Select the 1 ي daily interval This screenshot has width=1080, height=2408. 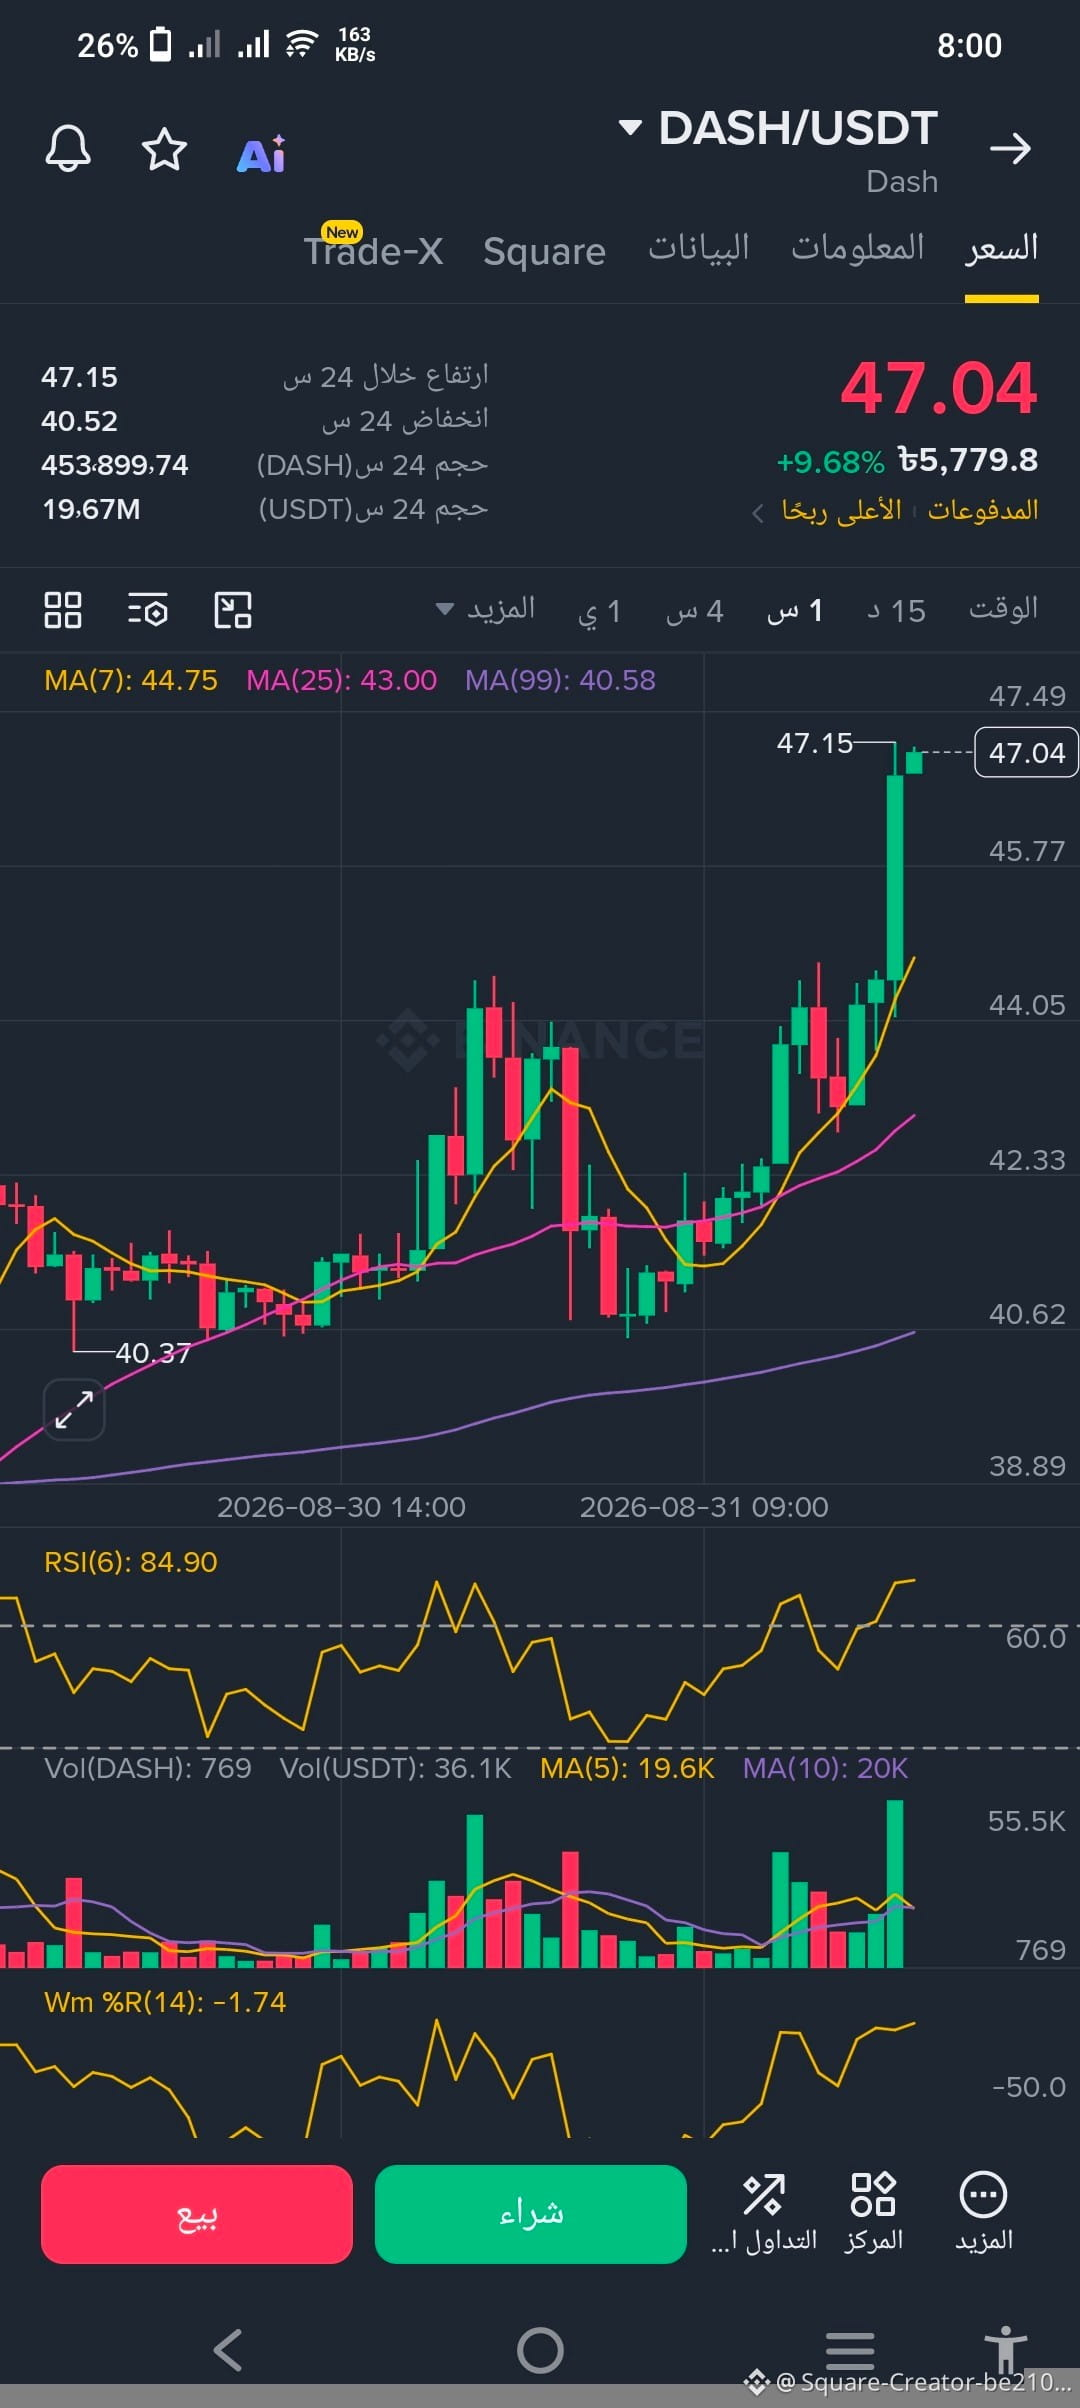pyautogui.click(x=600, y=610)
